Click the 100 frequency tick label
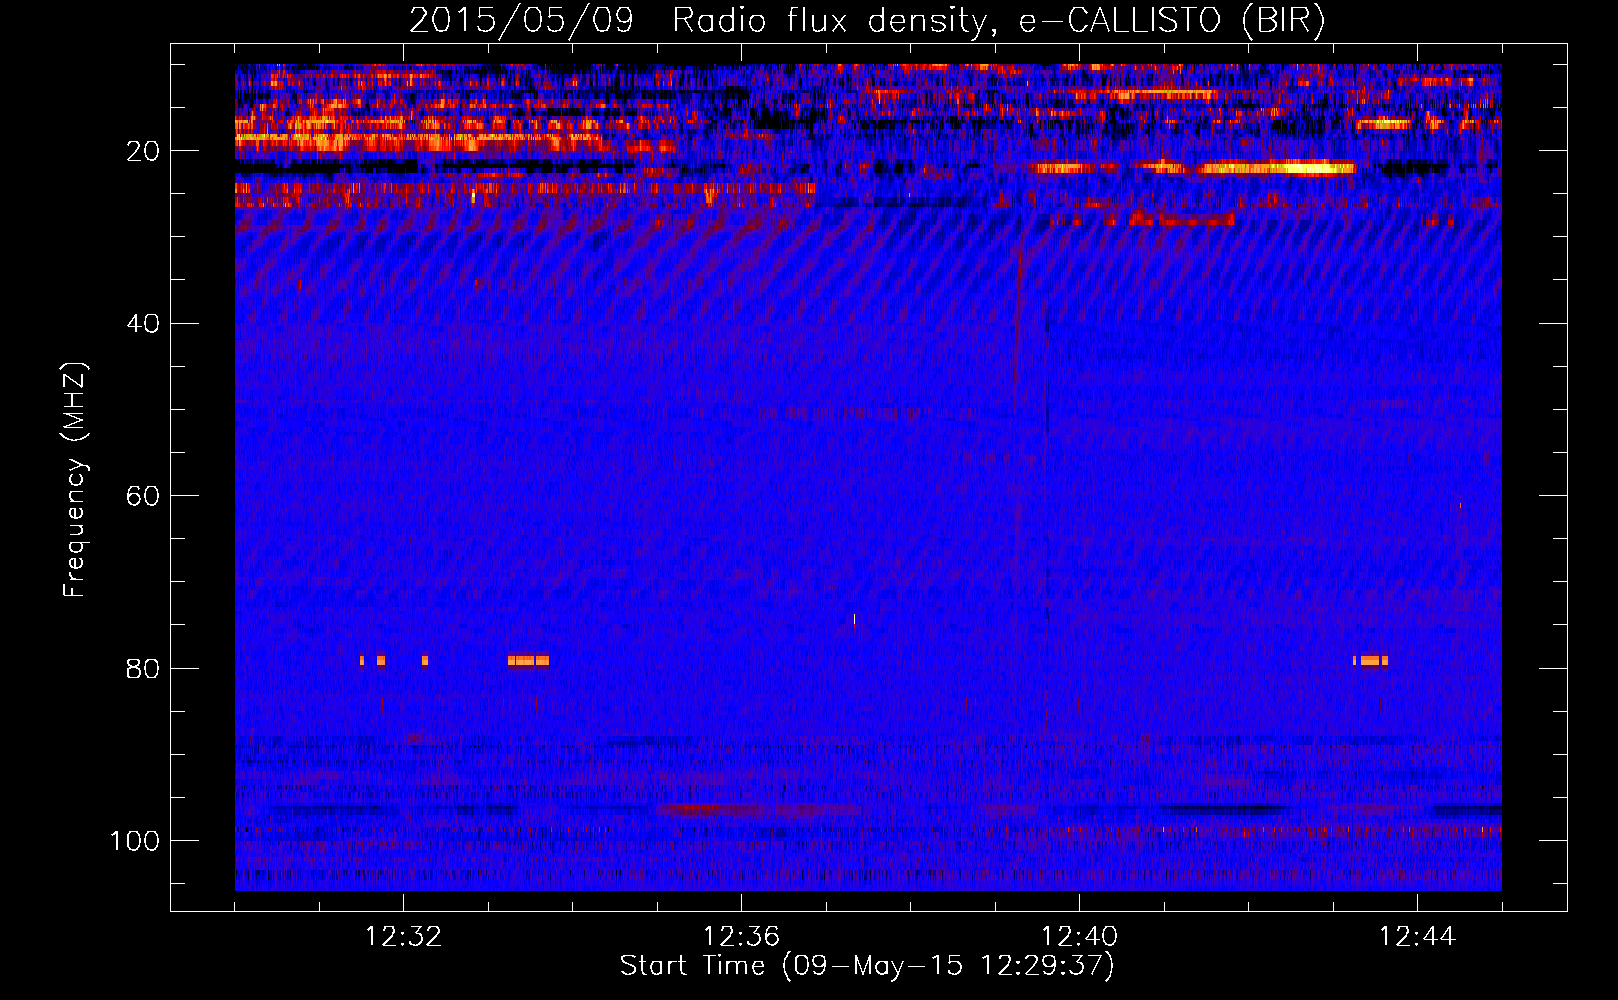 [135, 841]
